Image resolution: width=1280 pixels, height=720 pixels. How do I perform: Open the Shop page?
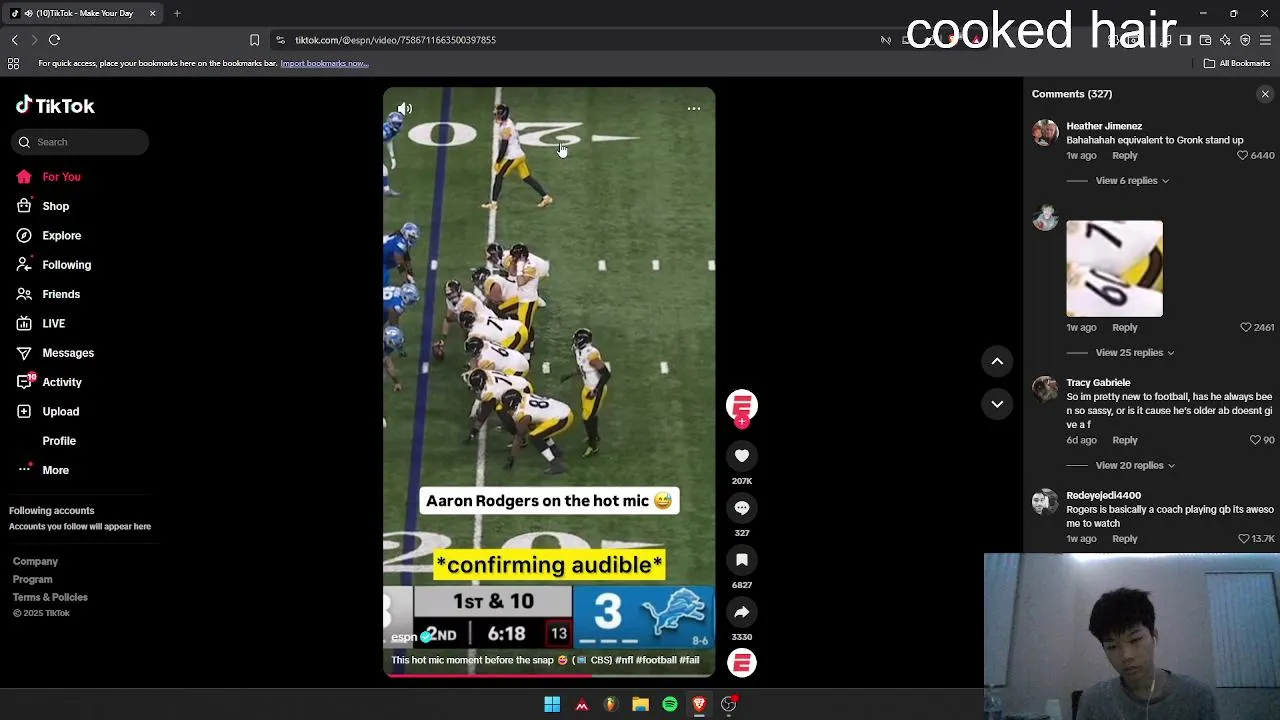pyautogui.click(x=42, y=206)
